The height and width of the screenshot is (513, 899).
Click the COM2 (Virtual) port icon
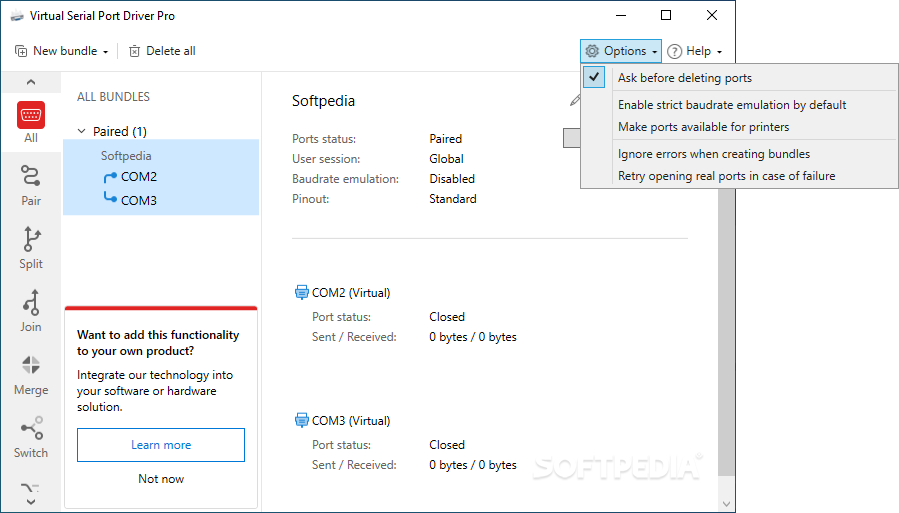pos(301,292)
